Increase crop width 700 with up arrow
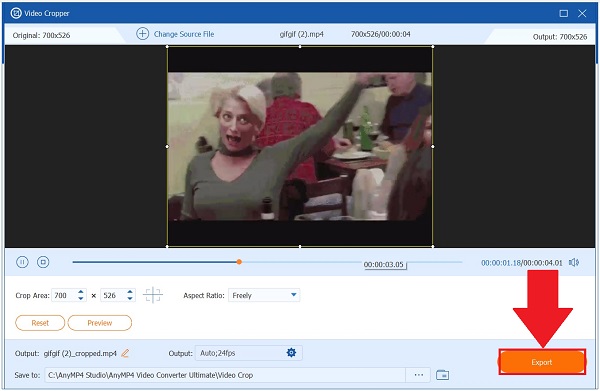Image resolution: width=600 pixels, height=391 pixels. tap(81, 292)
